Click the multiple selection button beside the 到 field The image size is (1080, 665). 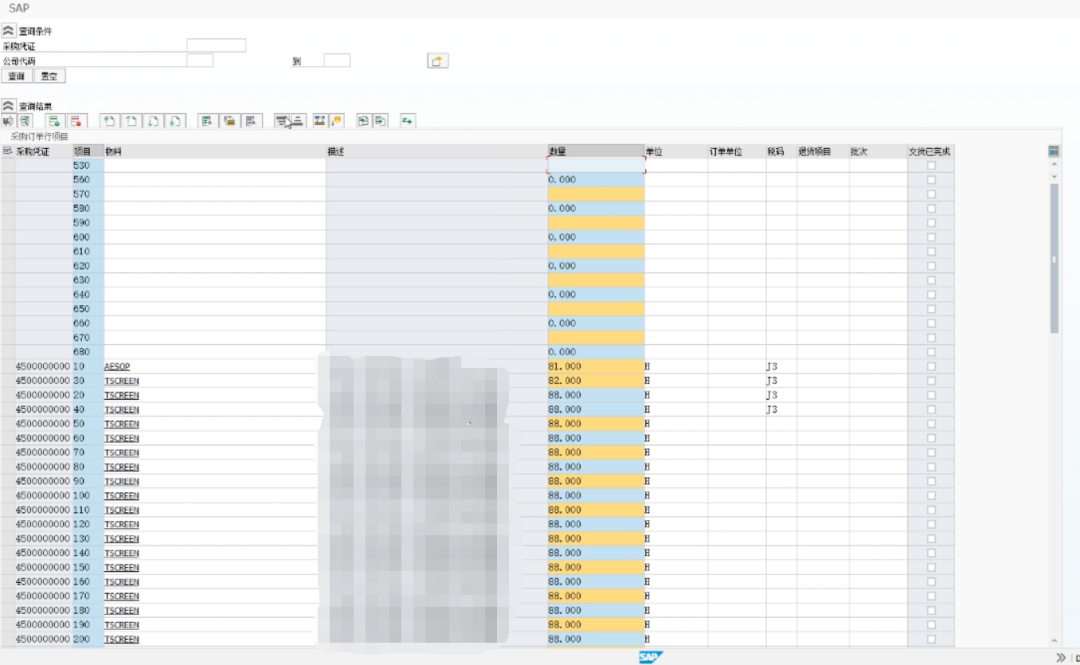437,61
